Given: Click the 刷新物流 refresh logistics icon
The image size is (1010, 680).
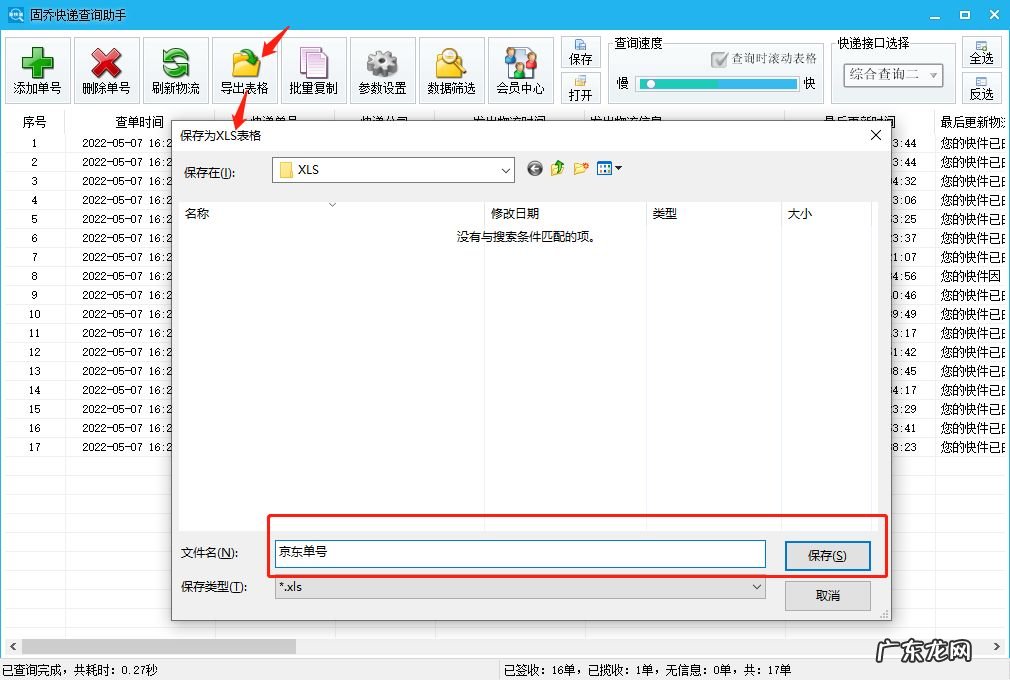Looking at the screenshot, I should point(175,69).
